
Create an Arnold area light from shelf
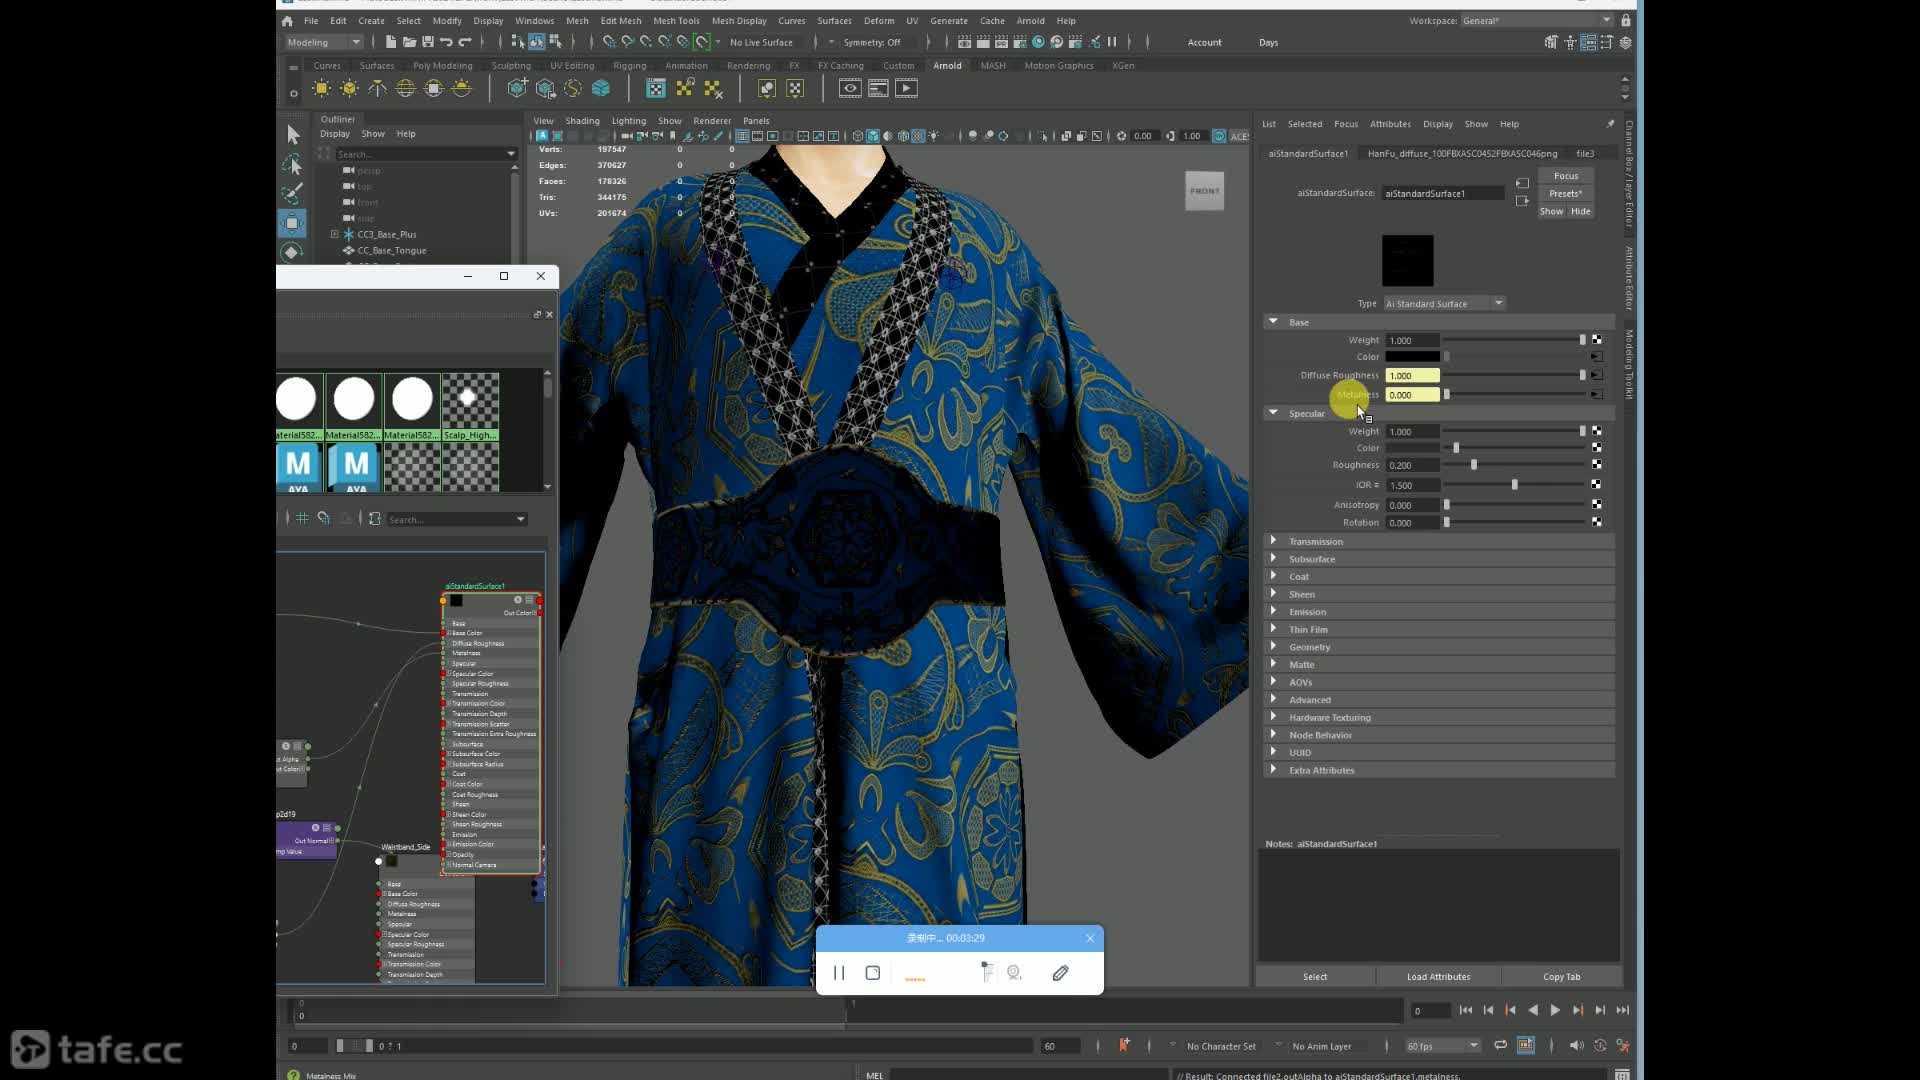(x=321, y=89)
